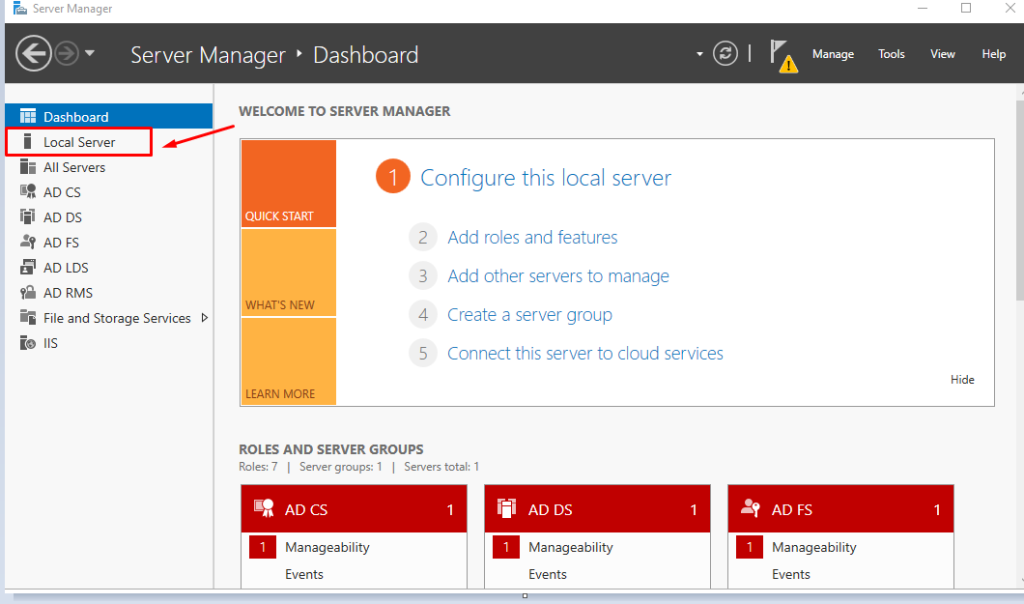The width and height of the screenshot is (1024, 604).
Task: Click the back navigation arrow icon
Action: pos(33,54)
